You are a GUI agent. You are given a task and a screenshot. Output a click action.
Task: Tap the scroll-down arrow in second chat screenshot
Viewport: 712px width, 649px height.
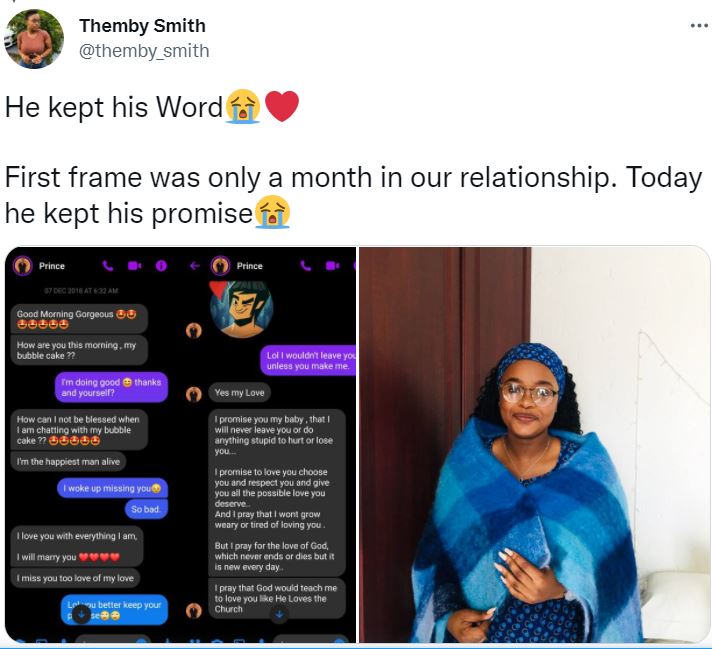(x=280, y=614)
